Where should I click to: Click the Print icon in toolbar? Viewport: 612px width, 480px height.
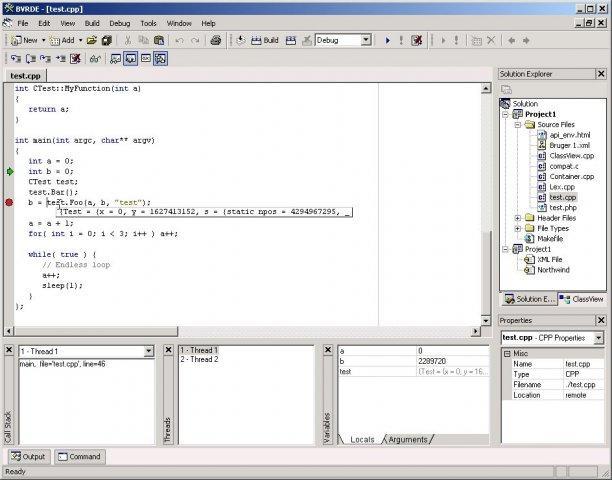(218, 40)
